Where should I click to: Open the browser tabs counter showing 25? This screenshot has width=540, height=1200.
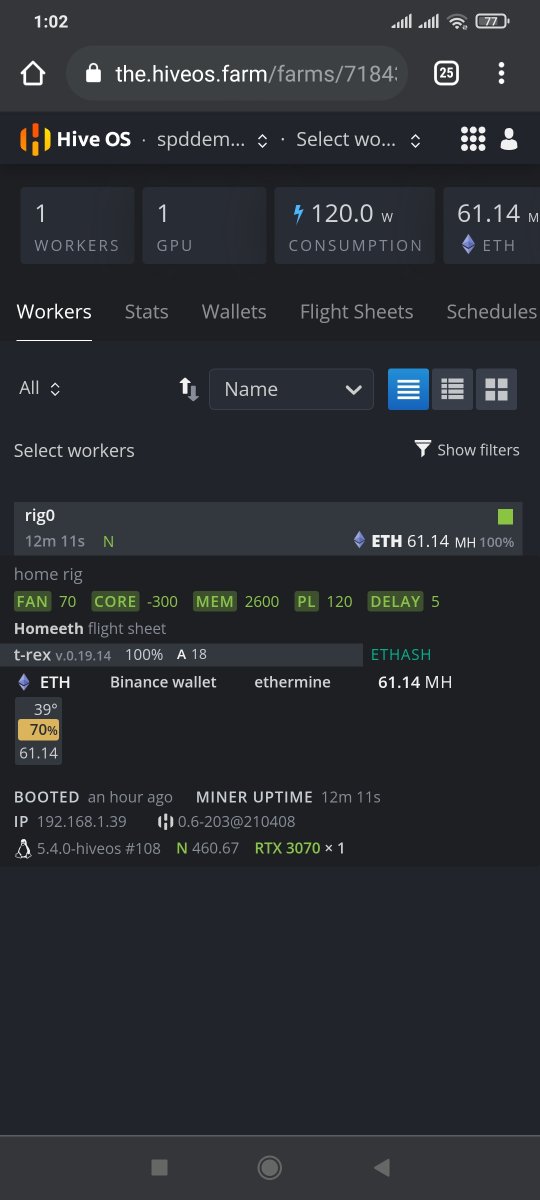(x=446, y=73)
